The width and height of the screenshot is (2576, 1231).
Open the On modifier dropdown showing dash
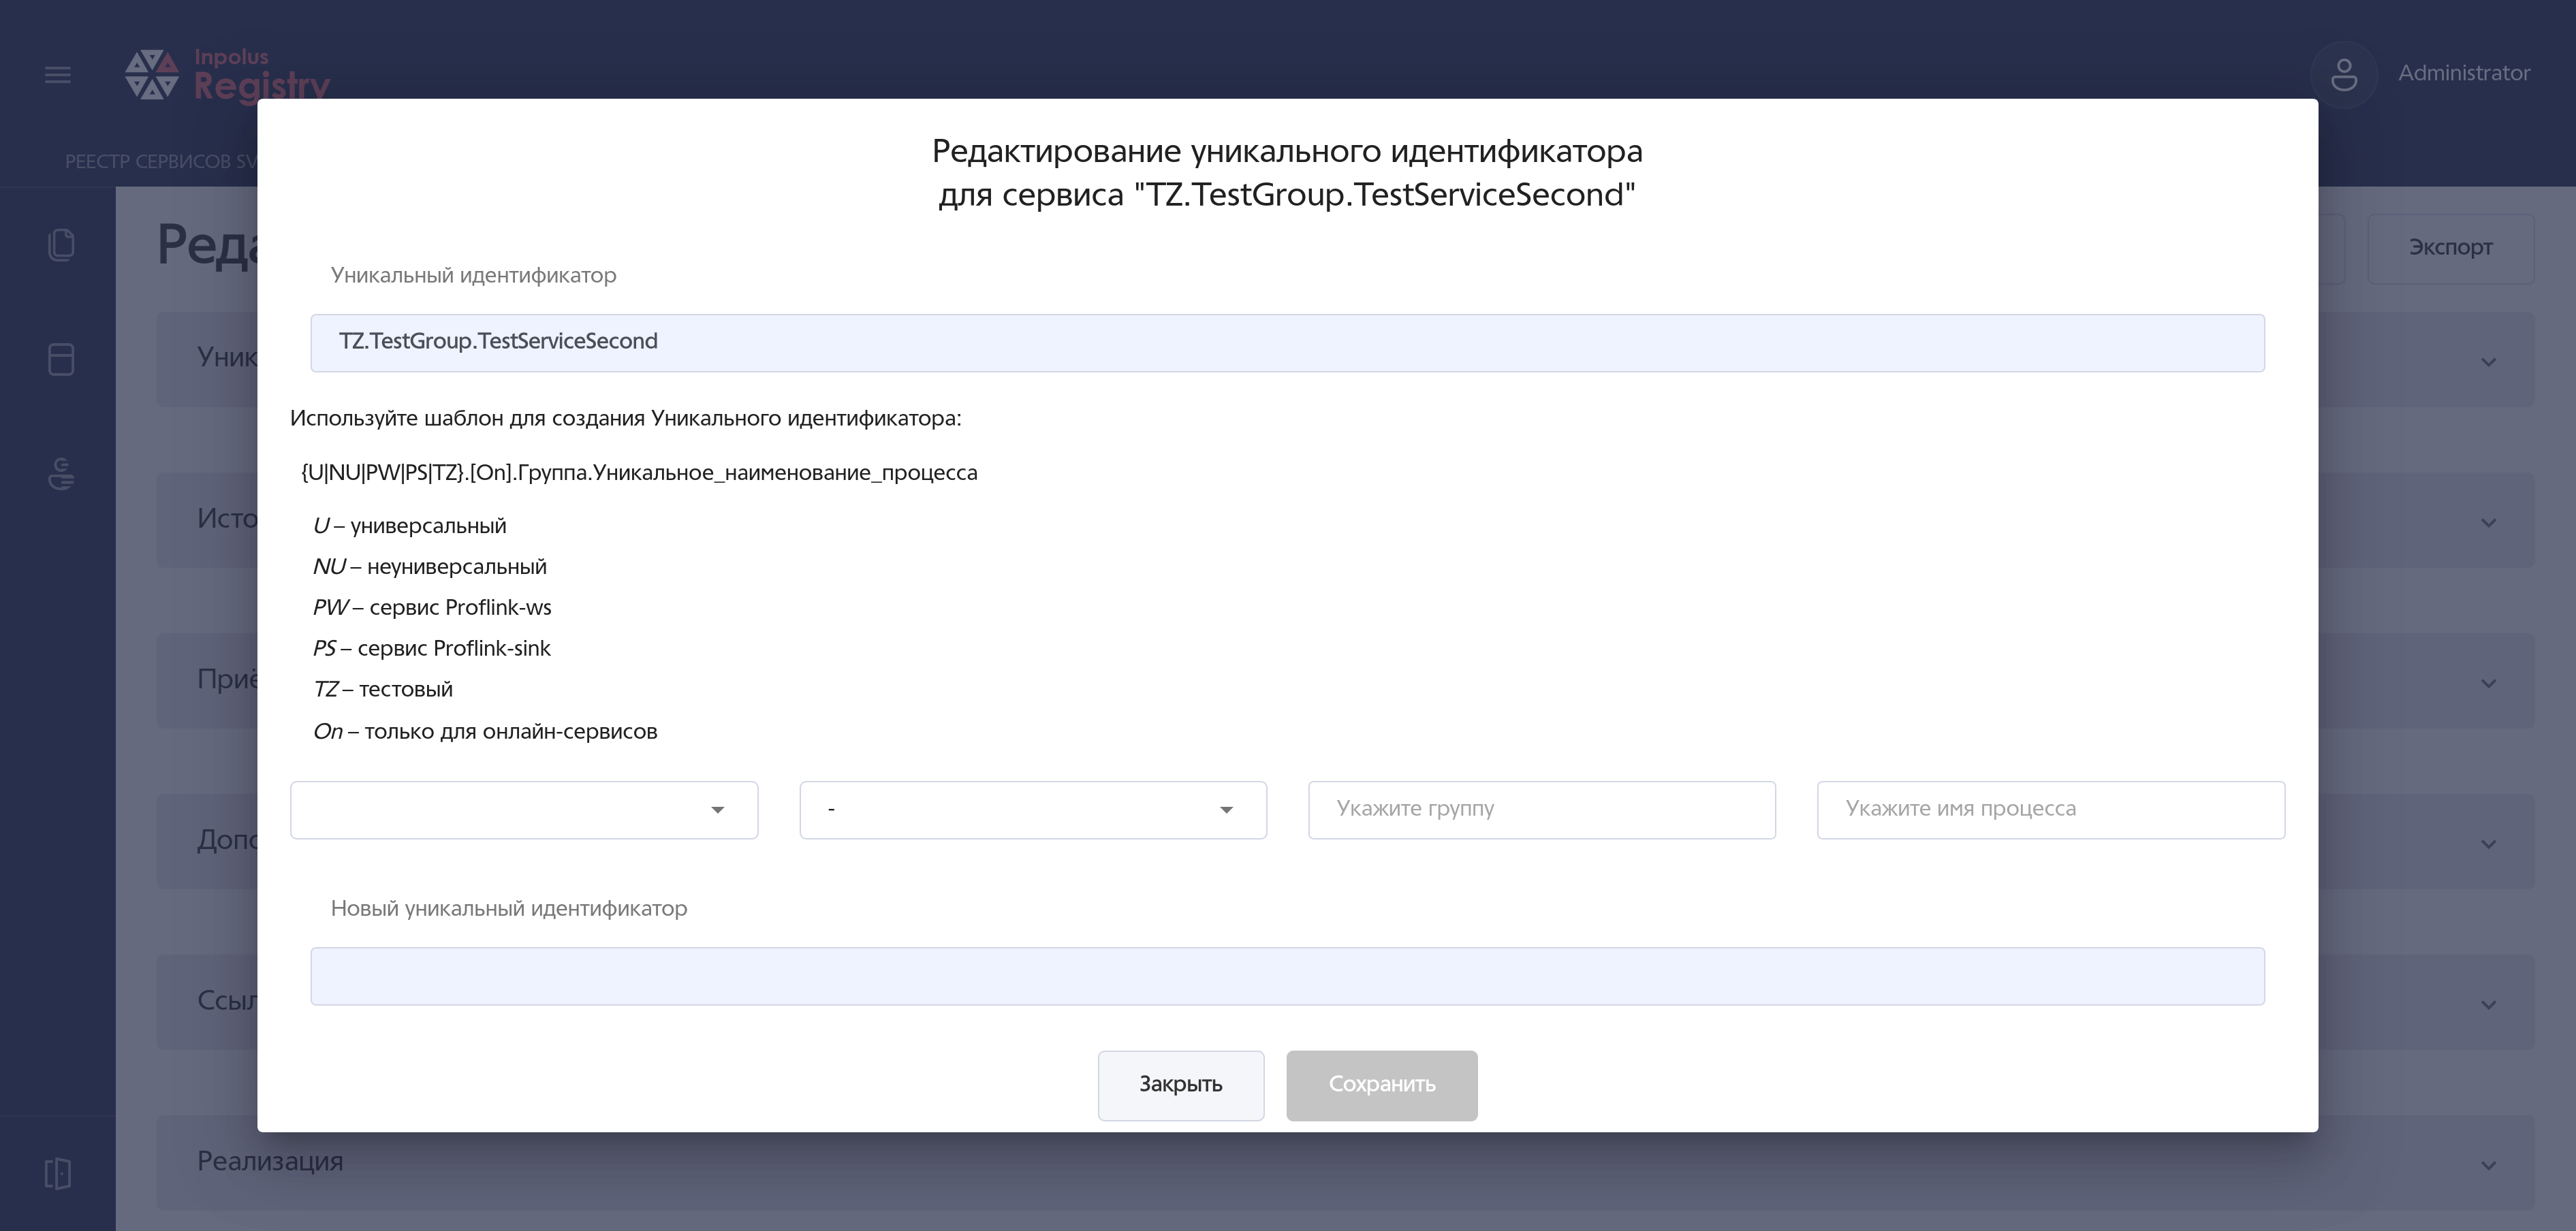coord(1033,810)
